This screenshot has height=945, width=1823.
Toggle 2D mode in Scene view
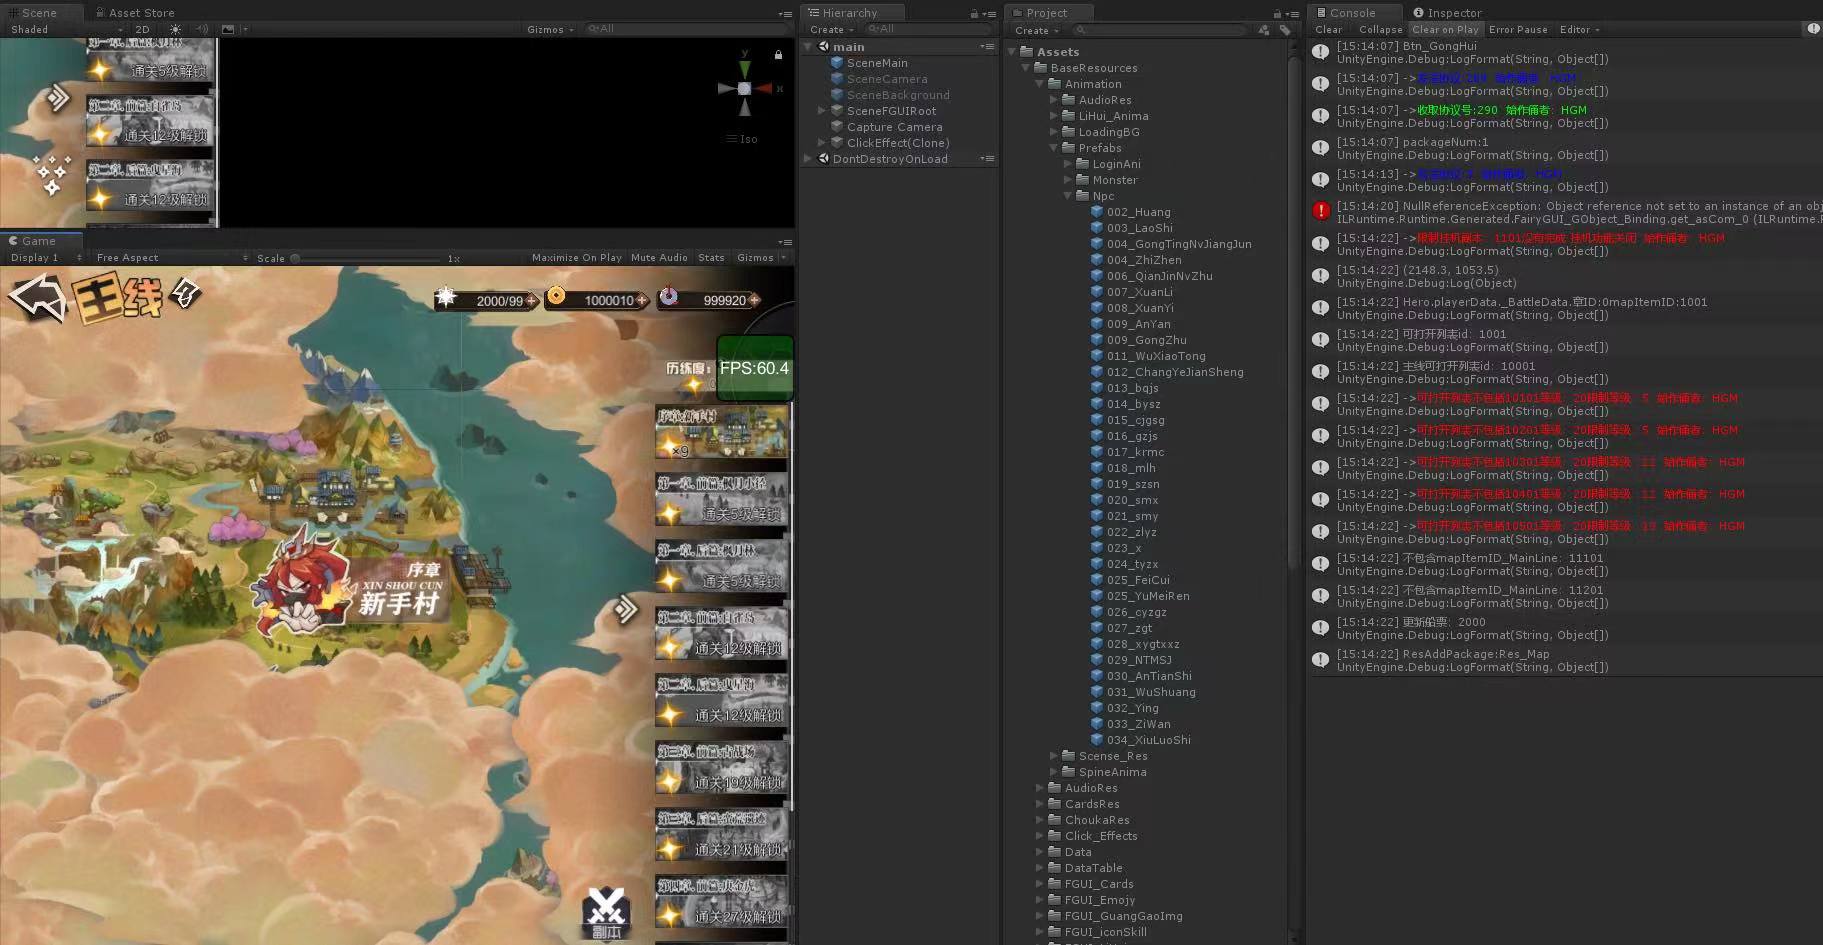[142, 30]
